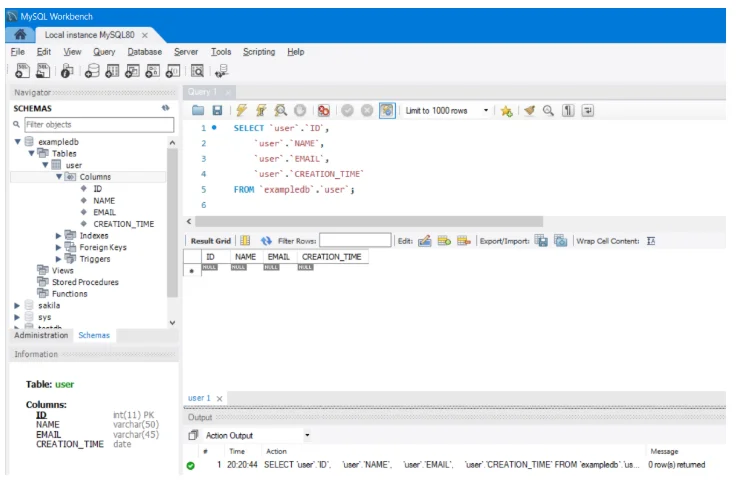This screenshot has height=488, width=737.
Task: Toggle the auto-commit mode button
Action: coord(387,110)
